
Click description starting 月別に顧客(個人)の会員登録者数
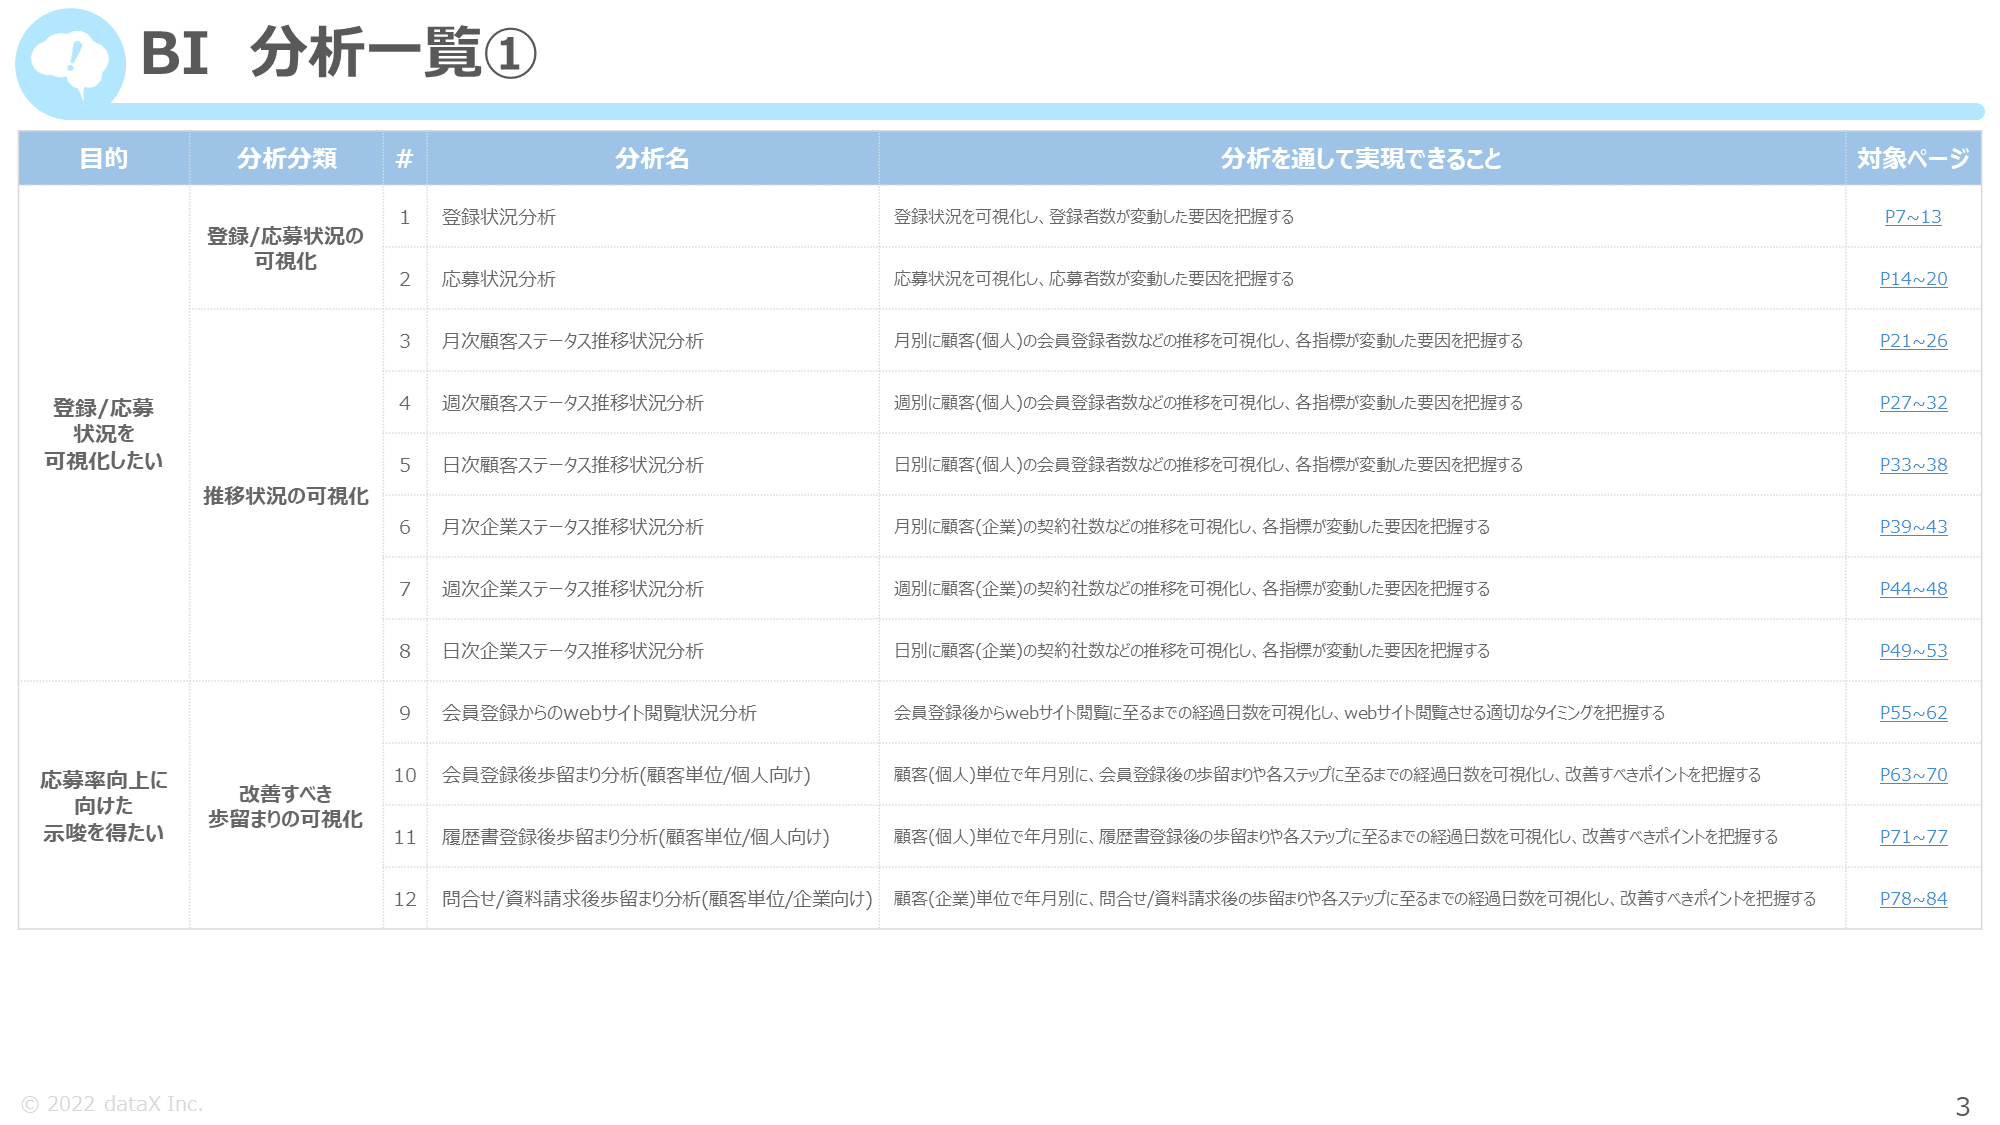coord(1208,341)
